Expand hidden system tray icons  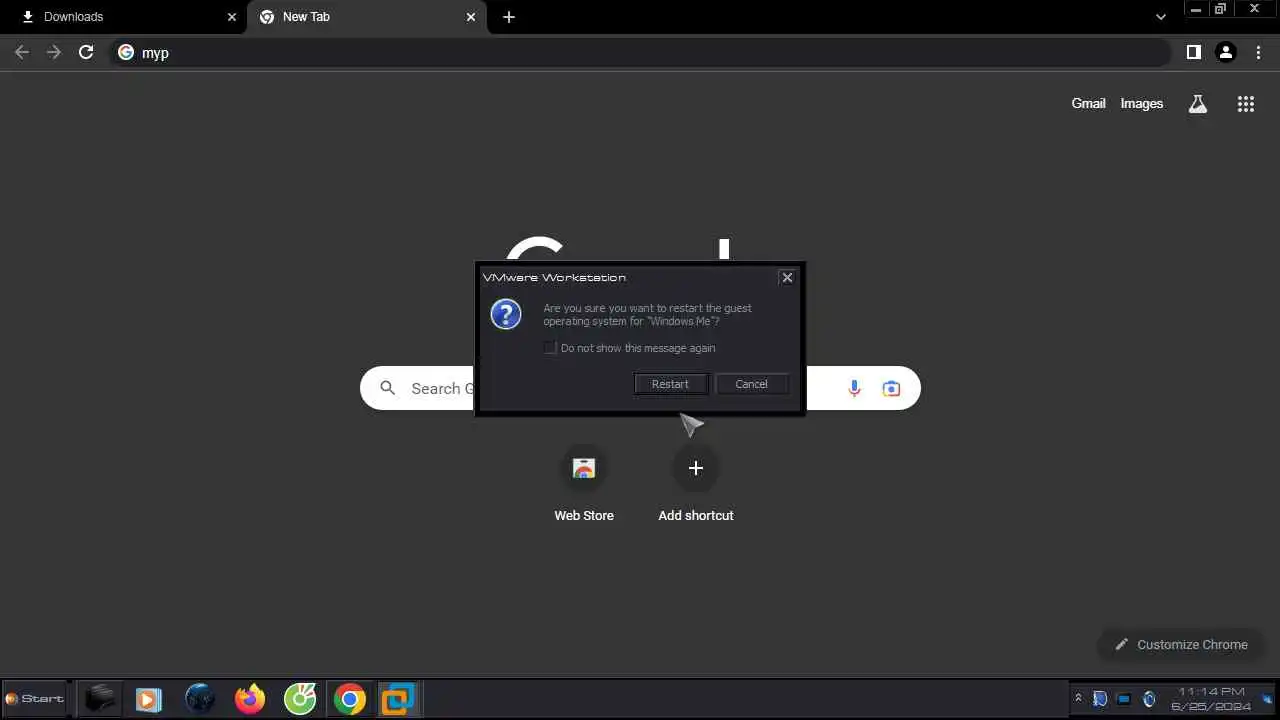click(1078, 698)
